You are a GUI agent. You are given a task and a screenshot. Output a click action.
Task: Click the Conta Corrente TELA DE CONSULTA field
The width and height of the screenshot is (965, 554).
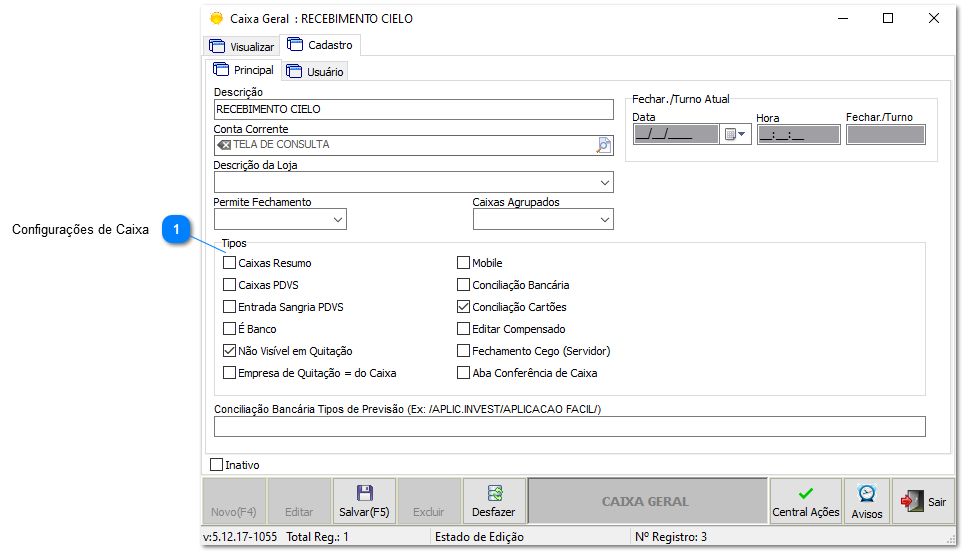414,145
